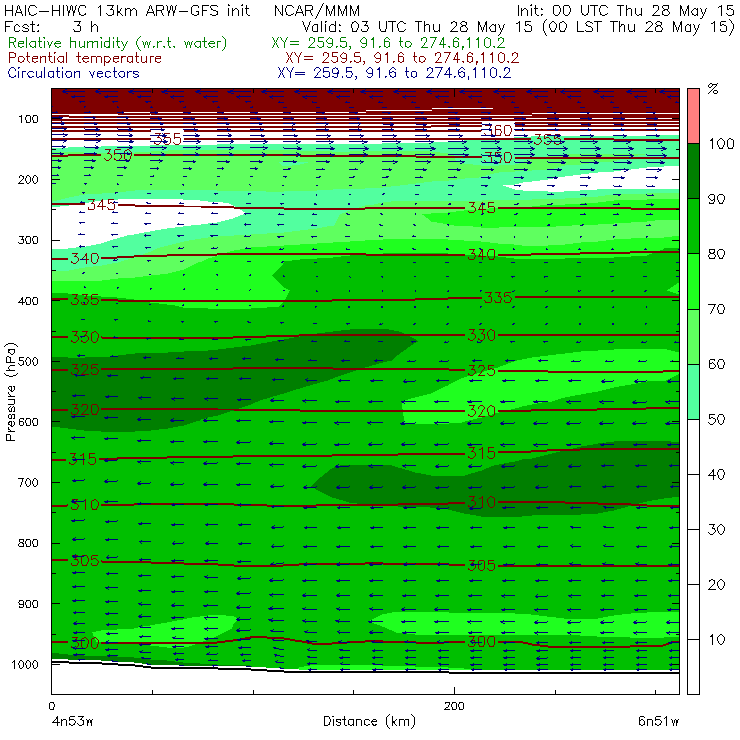Click the colorbar '40' tick label
The width and height of the screenshot is (740, 740).
pyautogui.click(x=716, y=474)
